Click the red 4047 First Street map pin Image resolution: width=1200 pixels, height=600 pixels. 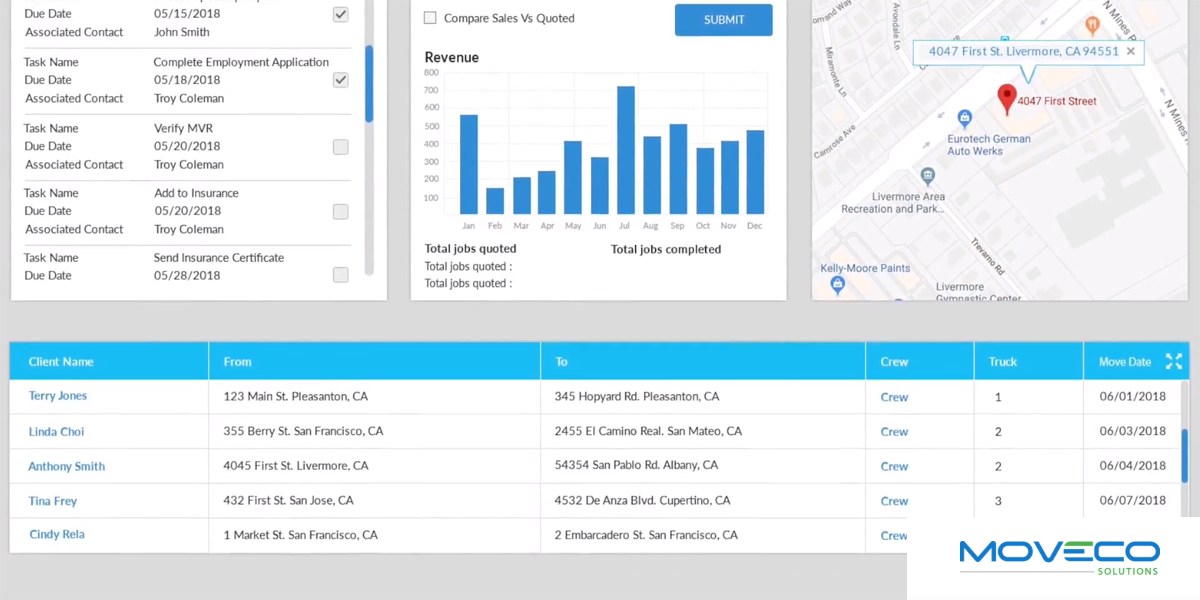pyautogui.click(x=1007, y=98)
